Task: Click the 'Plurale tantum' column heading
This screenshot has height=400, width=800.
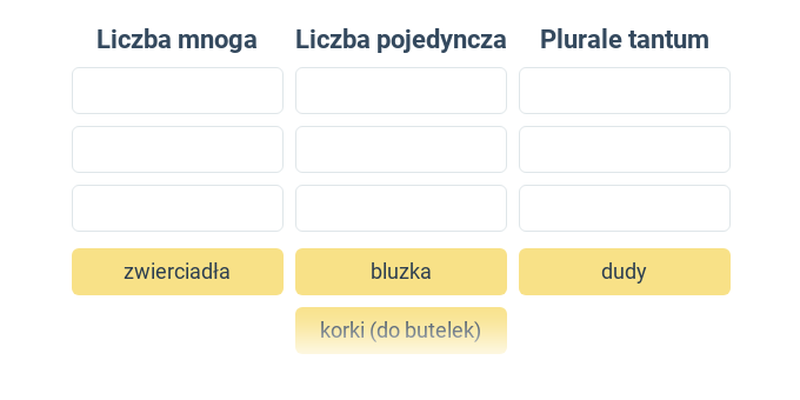Action: (624, 40)
